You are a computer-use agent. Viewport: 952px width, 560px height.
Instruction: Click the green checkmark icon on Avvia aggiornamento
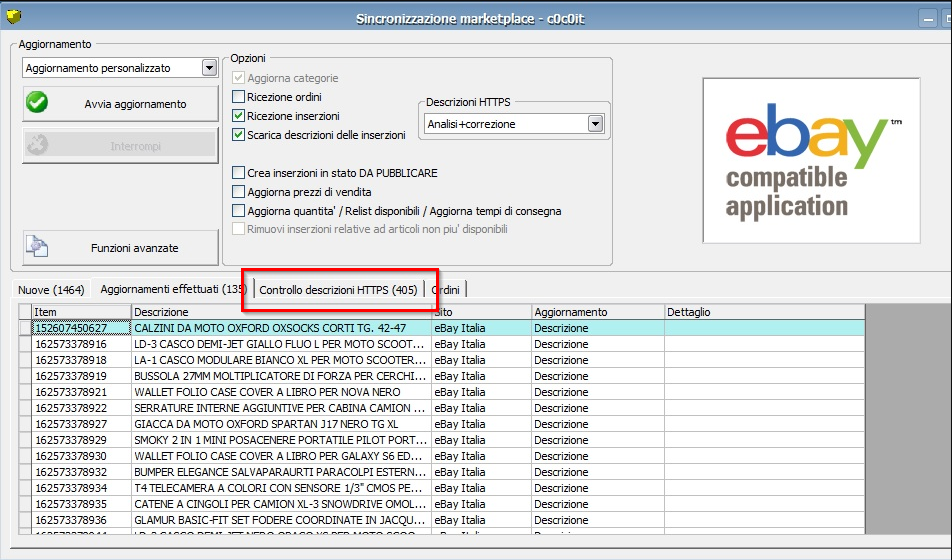37,103
